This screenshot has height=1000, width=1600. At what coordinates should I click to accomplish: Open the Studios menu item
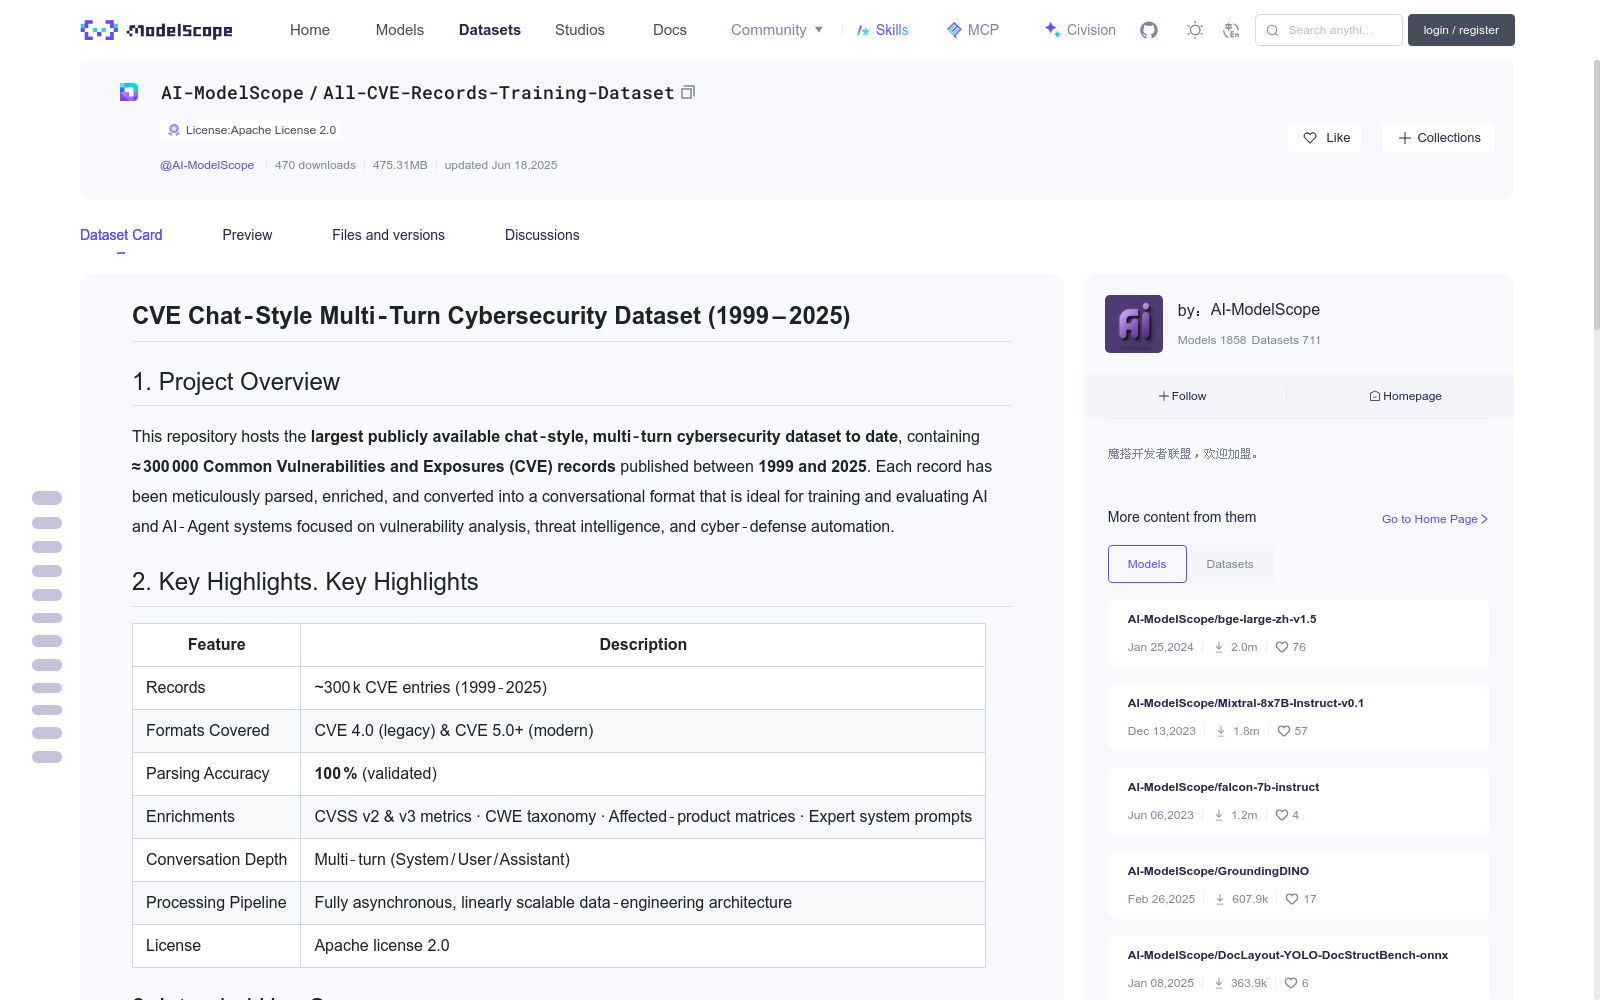click(580, 30)
